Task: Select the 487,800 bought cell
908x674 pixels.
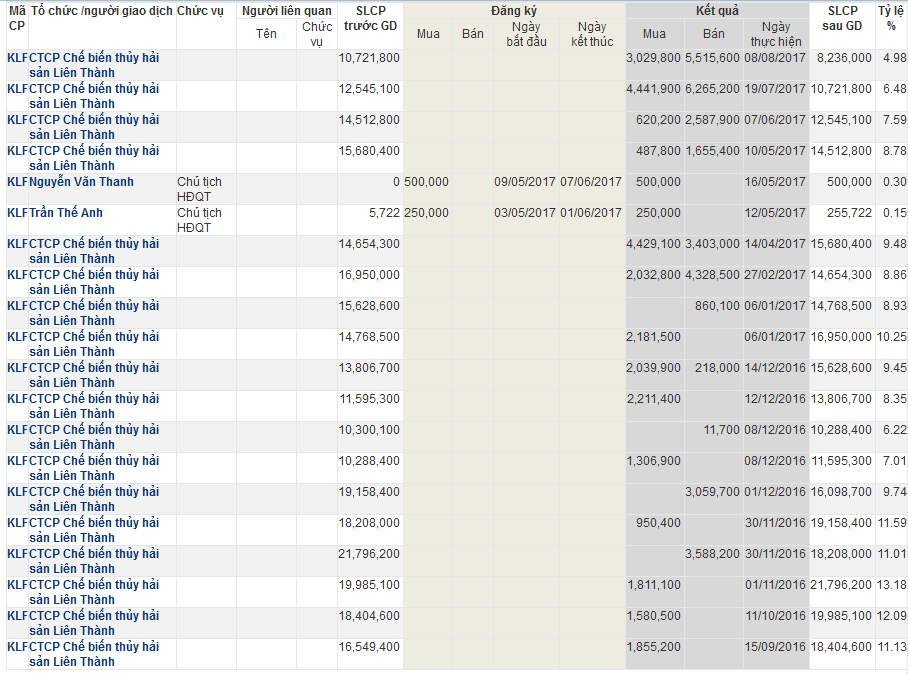Action: click(658, 151)
